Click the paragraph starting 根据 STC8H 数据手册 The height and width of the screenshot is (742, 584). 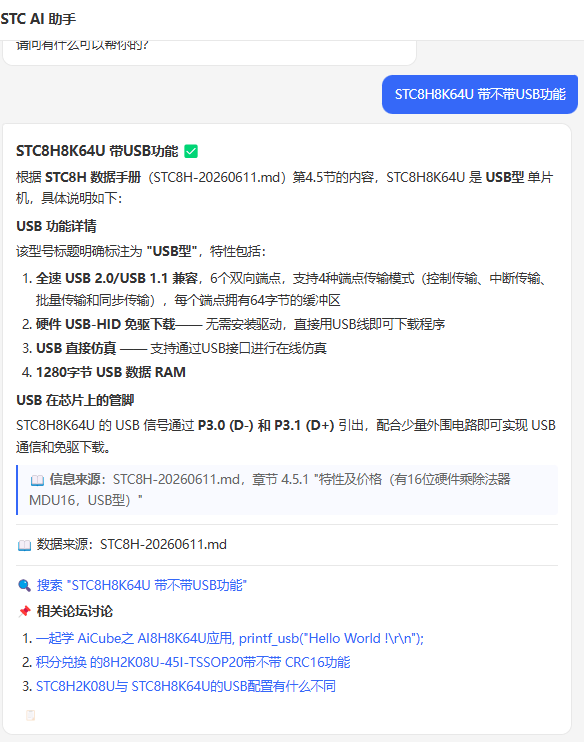point(284,187)
